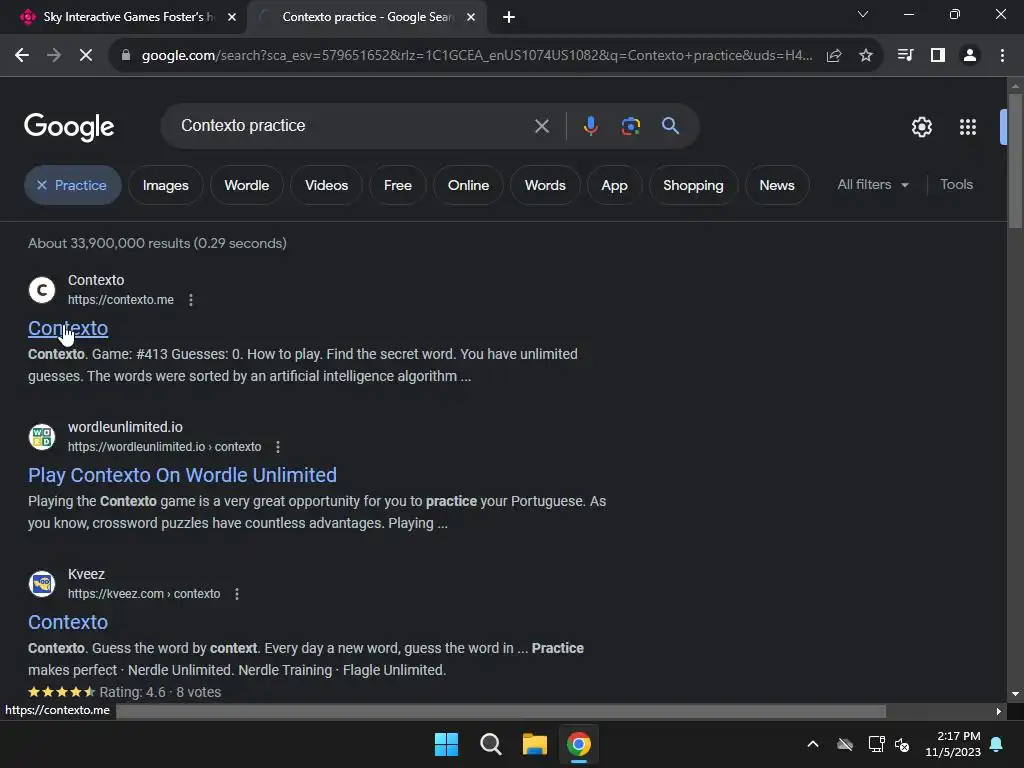The image size is (1024, 768).
Task: Open the notifications bell in taskbar
Action: click(997, 744)
